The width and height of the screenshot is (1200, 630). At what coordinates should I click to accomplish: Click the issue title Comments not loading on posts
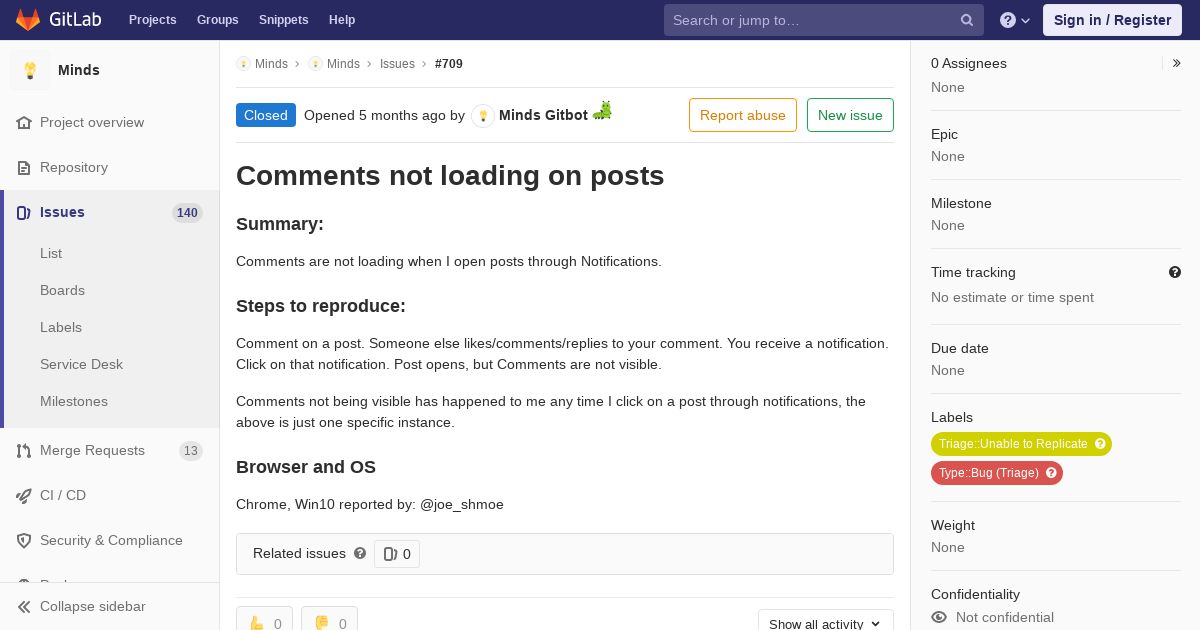450,176
